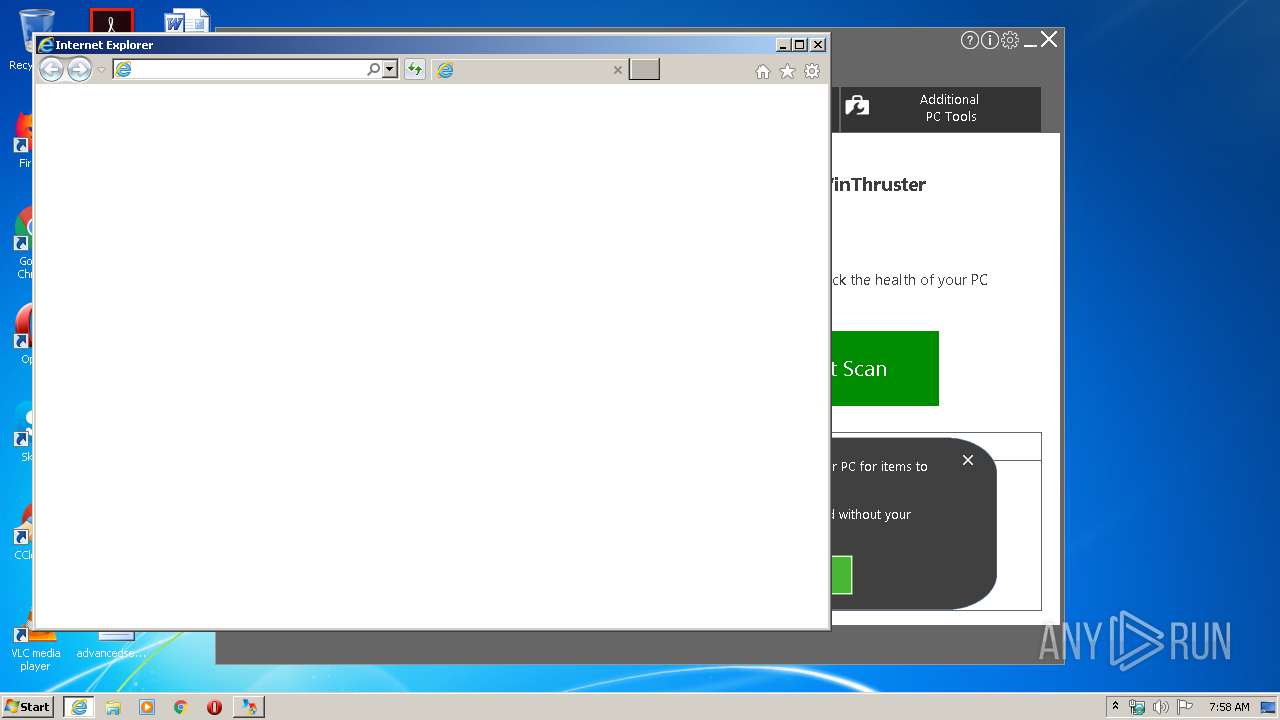Select the advancedse... desktop file

point(111,646)
